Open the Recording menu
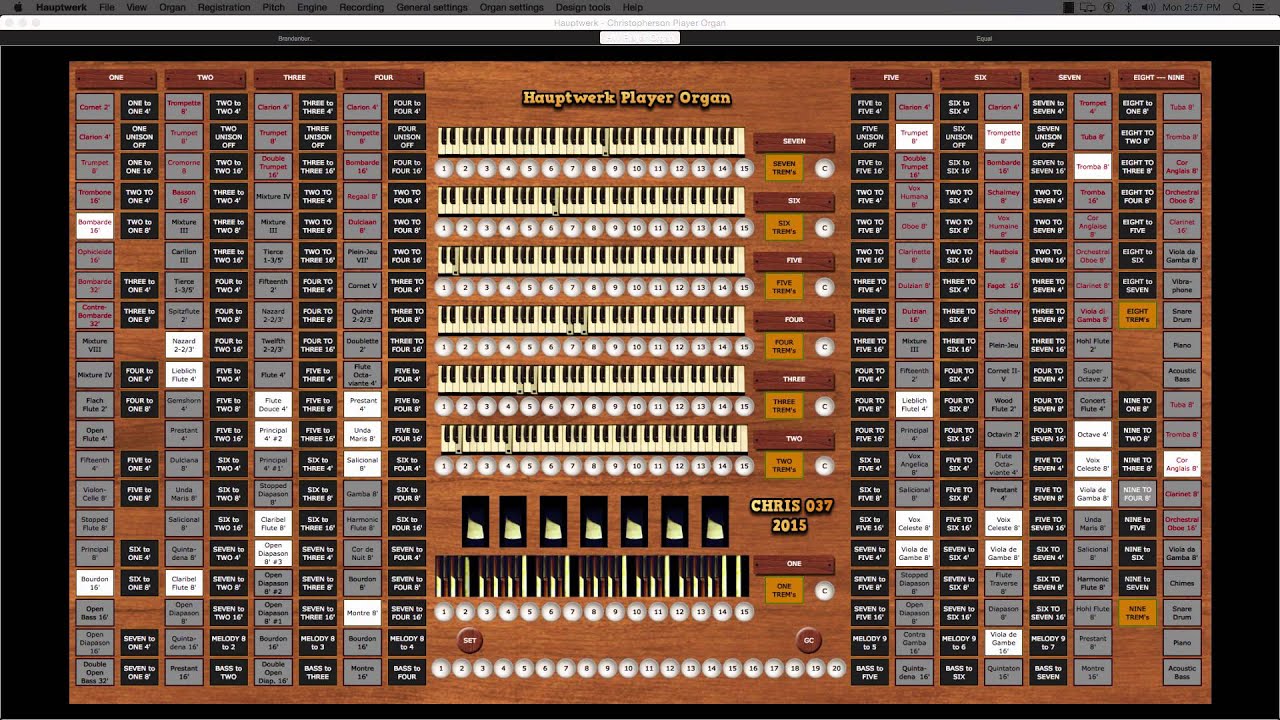This screenshot has width=1280, height=720. [x=361, y=7]
